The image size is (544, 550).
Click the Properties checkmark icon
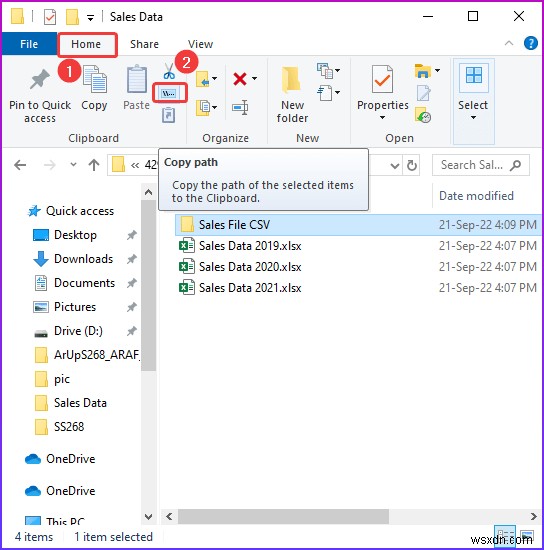click(x=382, y=79)
